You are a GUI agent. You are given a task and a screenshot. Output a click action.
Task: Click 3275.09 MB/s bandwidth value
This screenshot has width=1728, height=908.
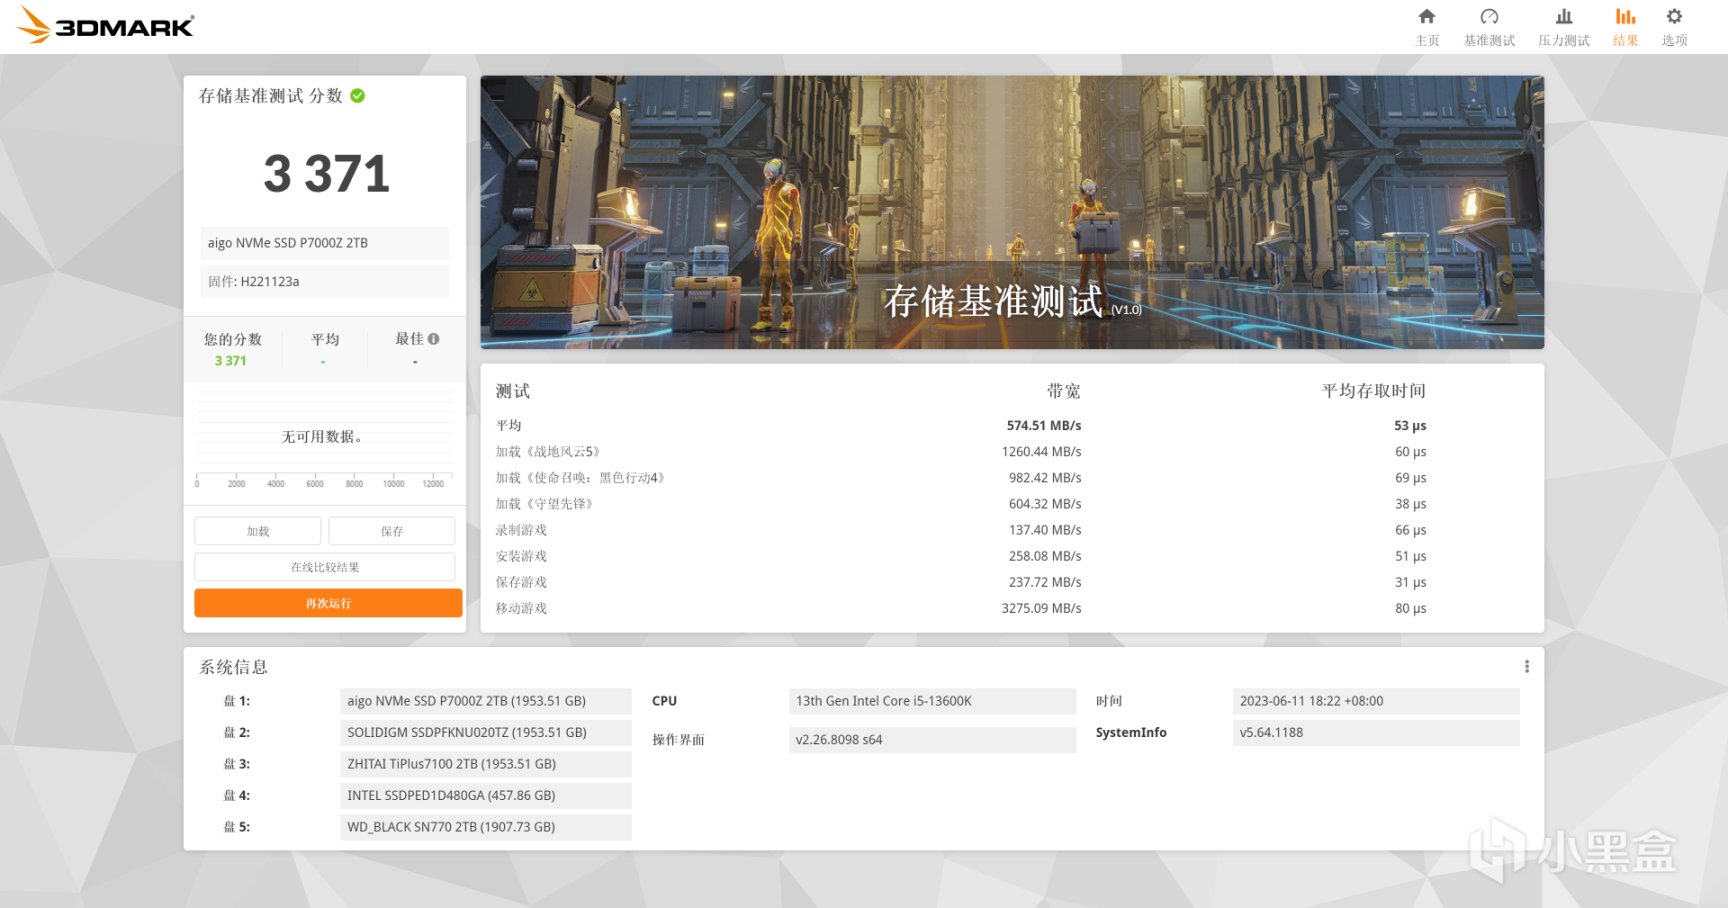(1041, 608)
